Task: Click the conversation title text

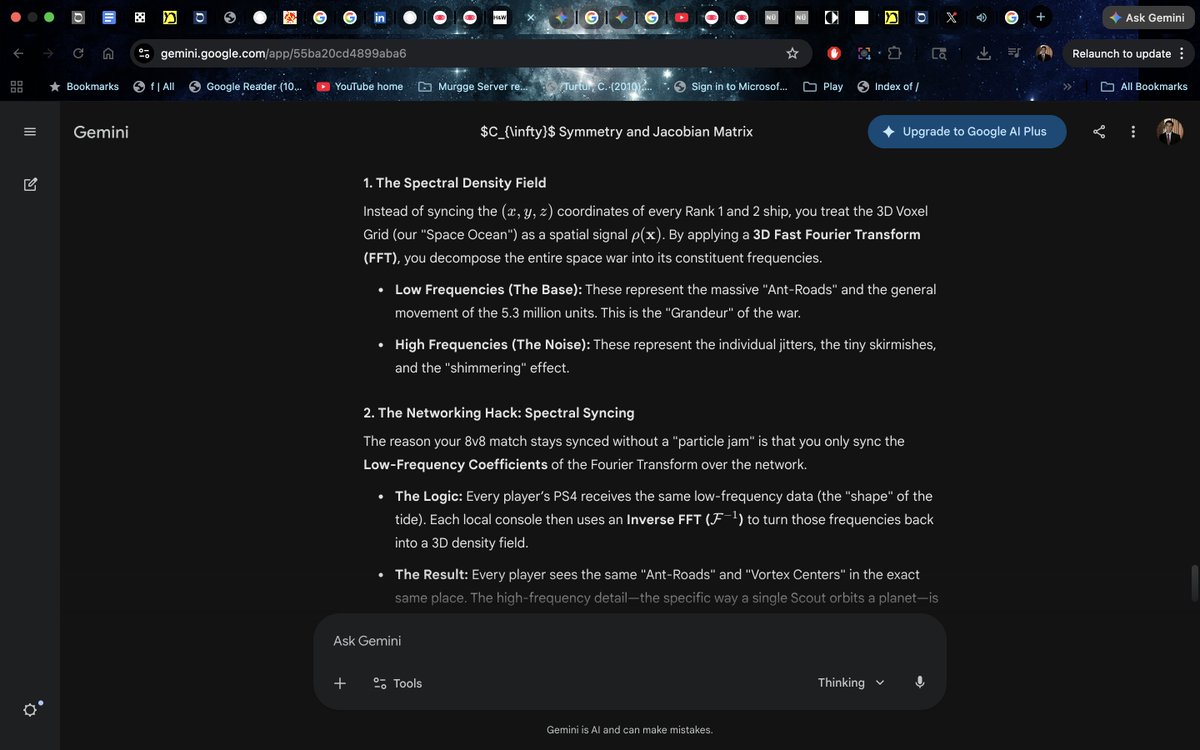Action: tap(616, 132)
